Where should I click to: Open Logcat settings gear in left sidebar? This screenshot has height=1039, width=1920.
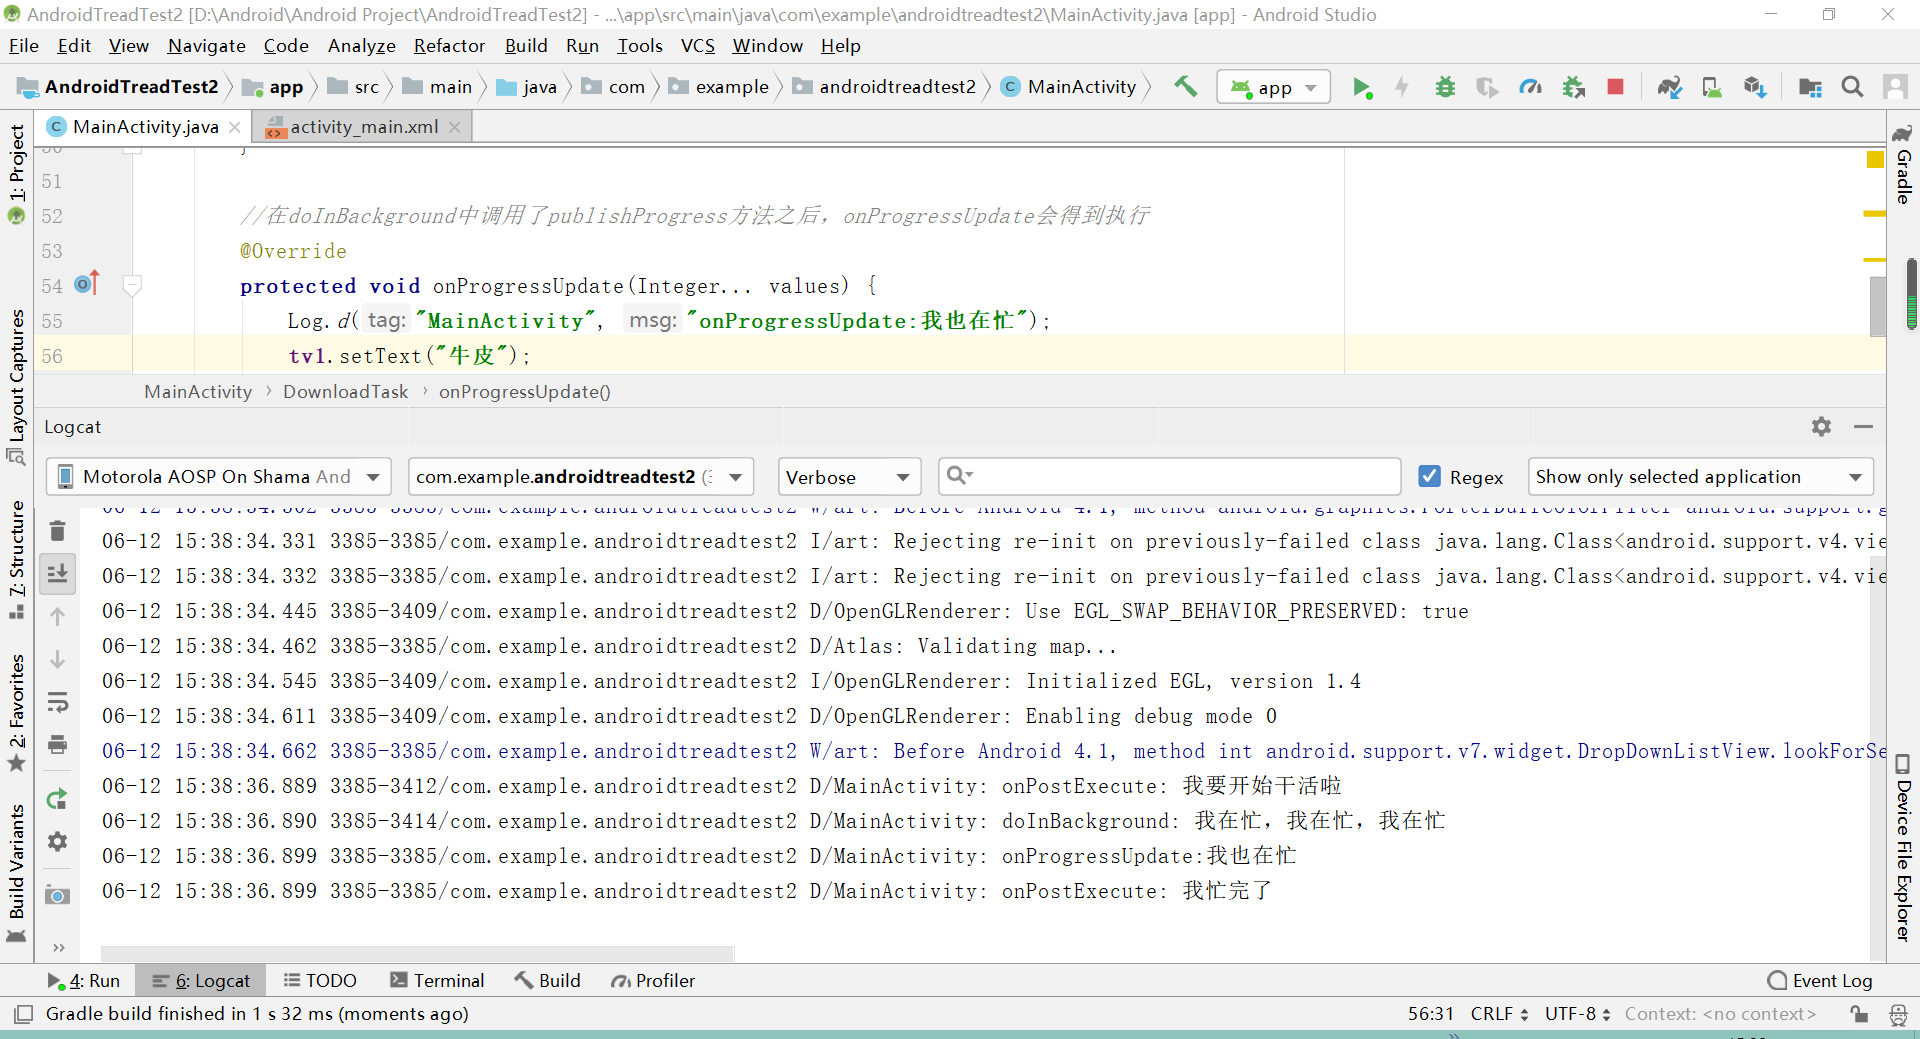[x=58, y=842]
